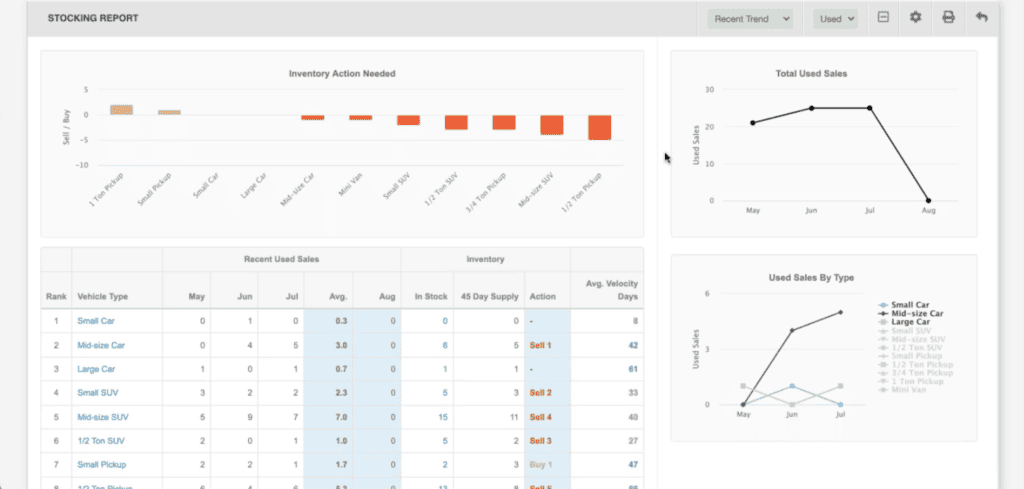Click the Jul data point in Total Used Sales

(870, 108)
